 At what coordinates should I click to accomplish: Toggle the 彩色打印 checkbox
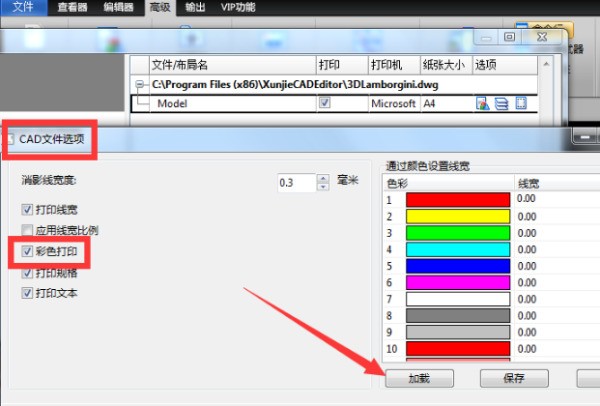tap(27, 251)
